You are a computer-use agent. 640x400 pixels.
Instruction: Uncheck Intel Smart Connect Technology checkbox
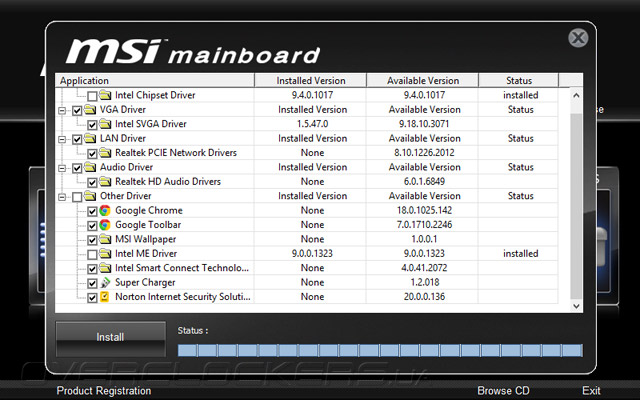coord(92,269)
